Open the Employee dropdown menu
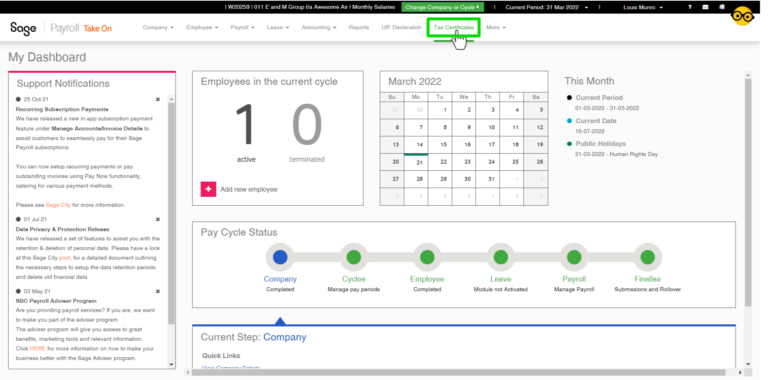 tap(202, 27)
